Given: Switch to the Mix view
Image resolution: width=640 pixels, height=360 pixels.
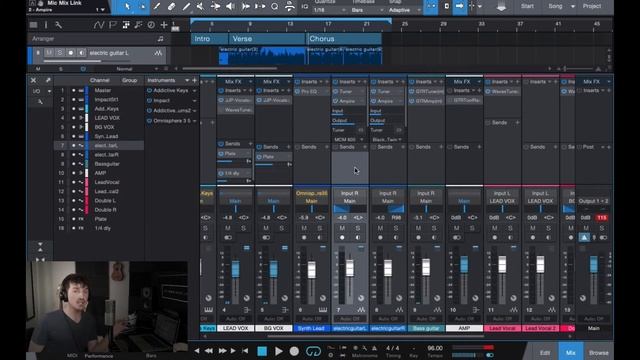Looking at the screenshot, I should (x=570, y=353).
